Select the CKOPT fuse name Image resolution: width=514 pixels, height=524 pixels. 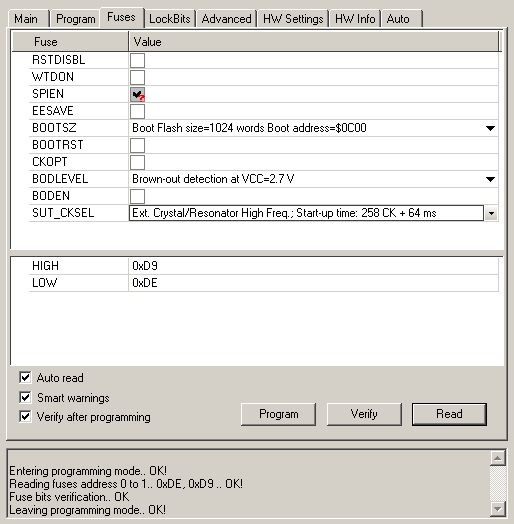tap(49, 162)
